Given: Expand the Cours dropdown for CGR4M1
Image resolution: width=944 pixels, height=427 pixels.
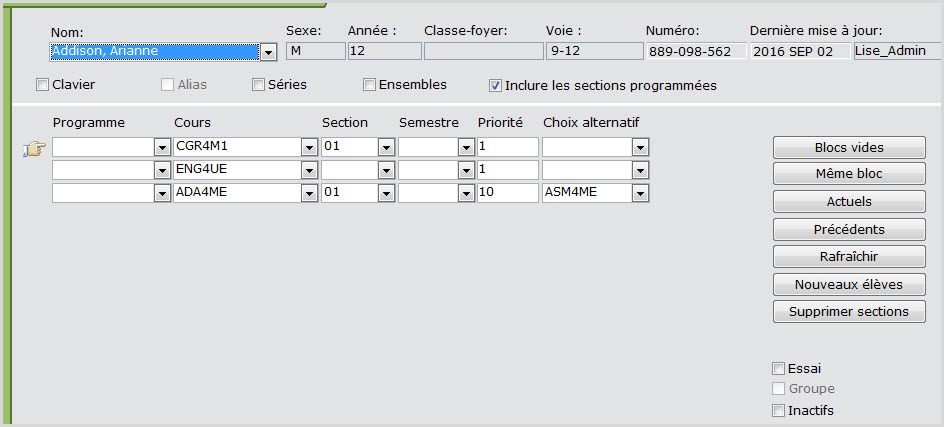Looking at the screenshot, I should (x=309, y=148).
